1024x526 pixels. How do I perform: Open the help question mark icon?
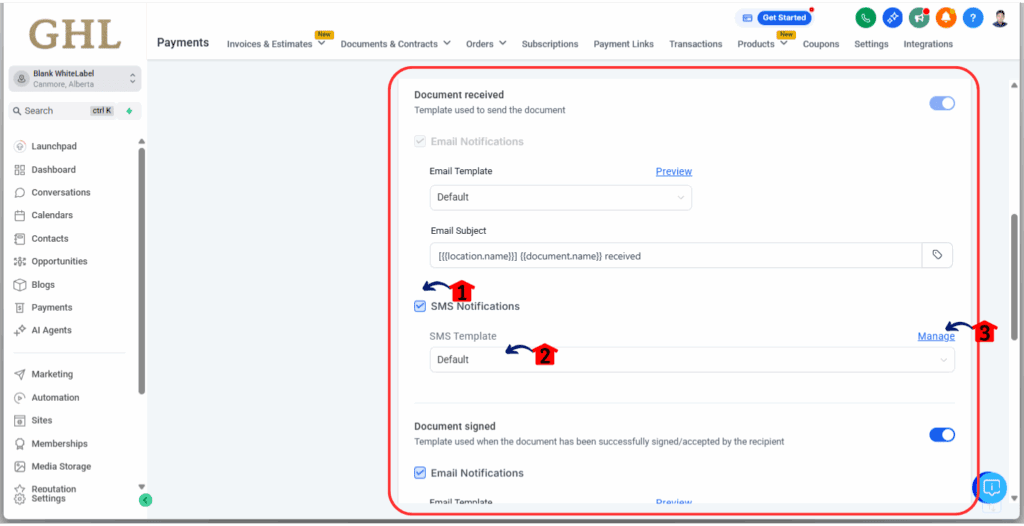coord(972,18)
